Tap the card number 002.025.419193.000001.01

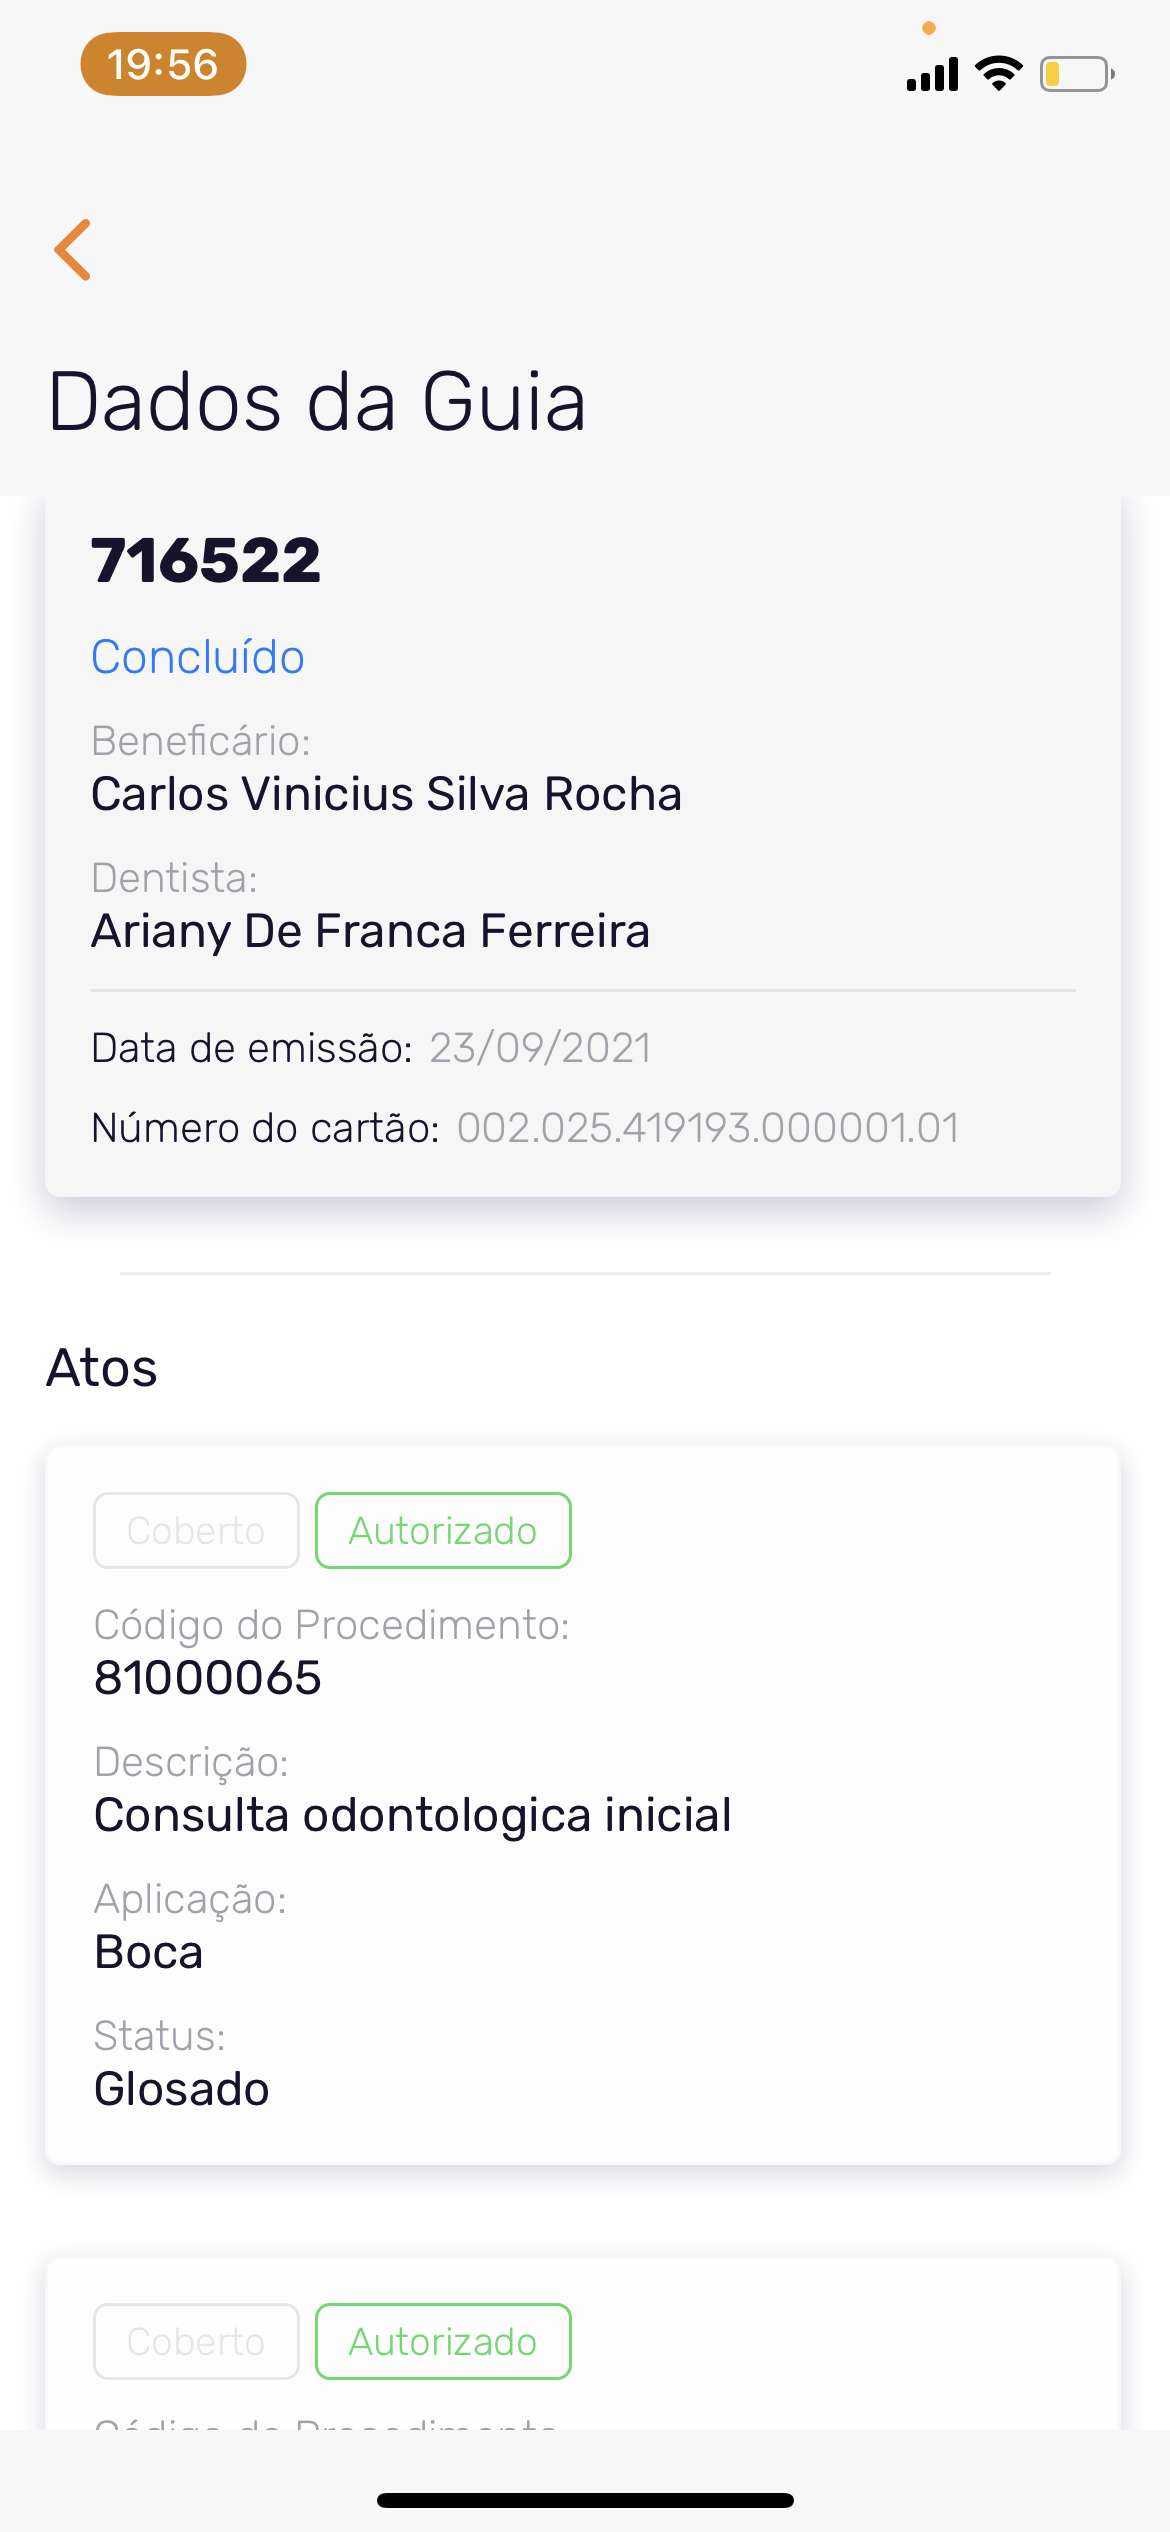point(707,1128)
